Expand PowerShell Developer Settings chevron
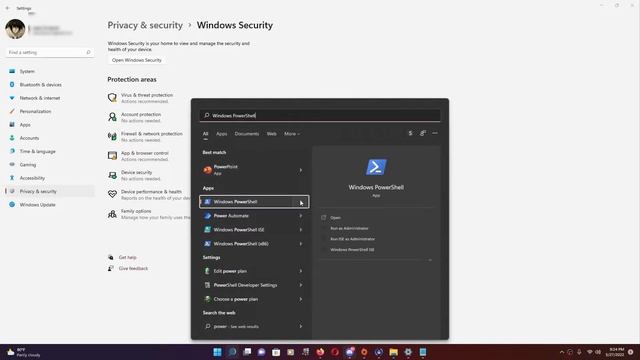Screen dimensions: 640x360 coord(301,285)
